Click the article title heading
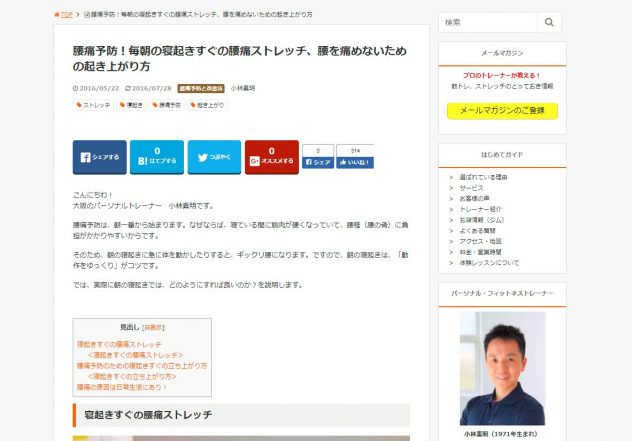Viewport: 632px width, 441px height. (240, 58)
